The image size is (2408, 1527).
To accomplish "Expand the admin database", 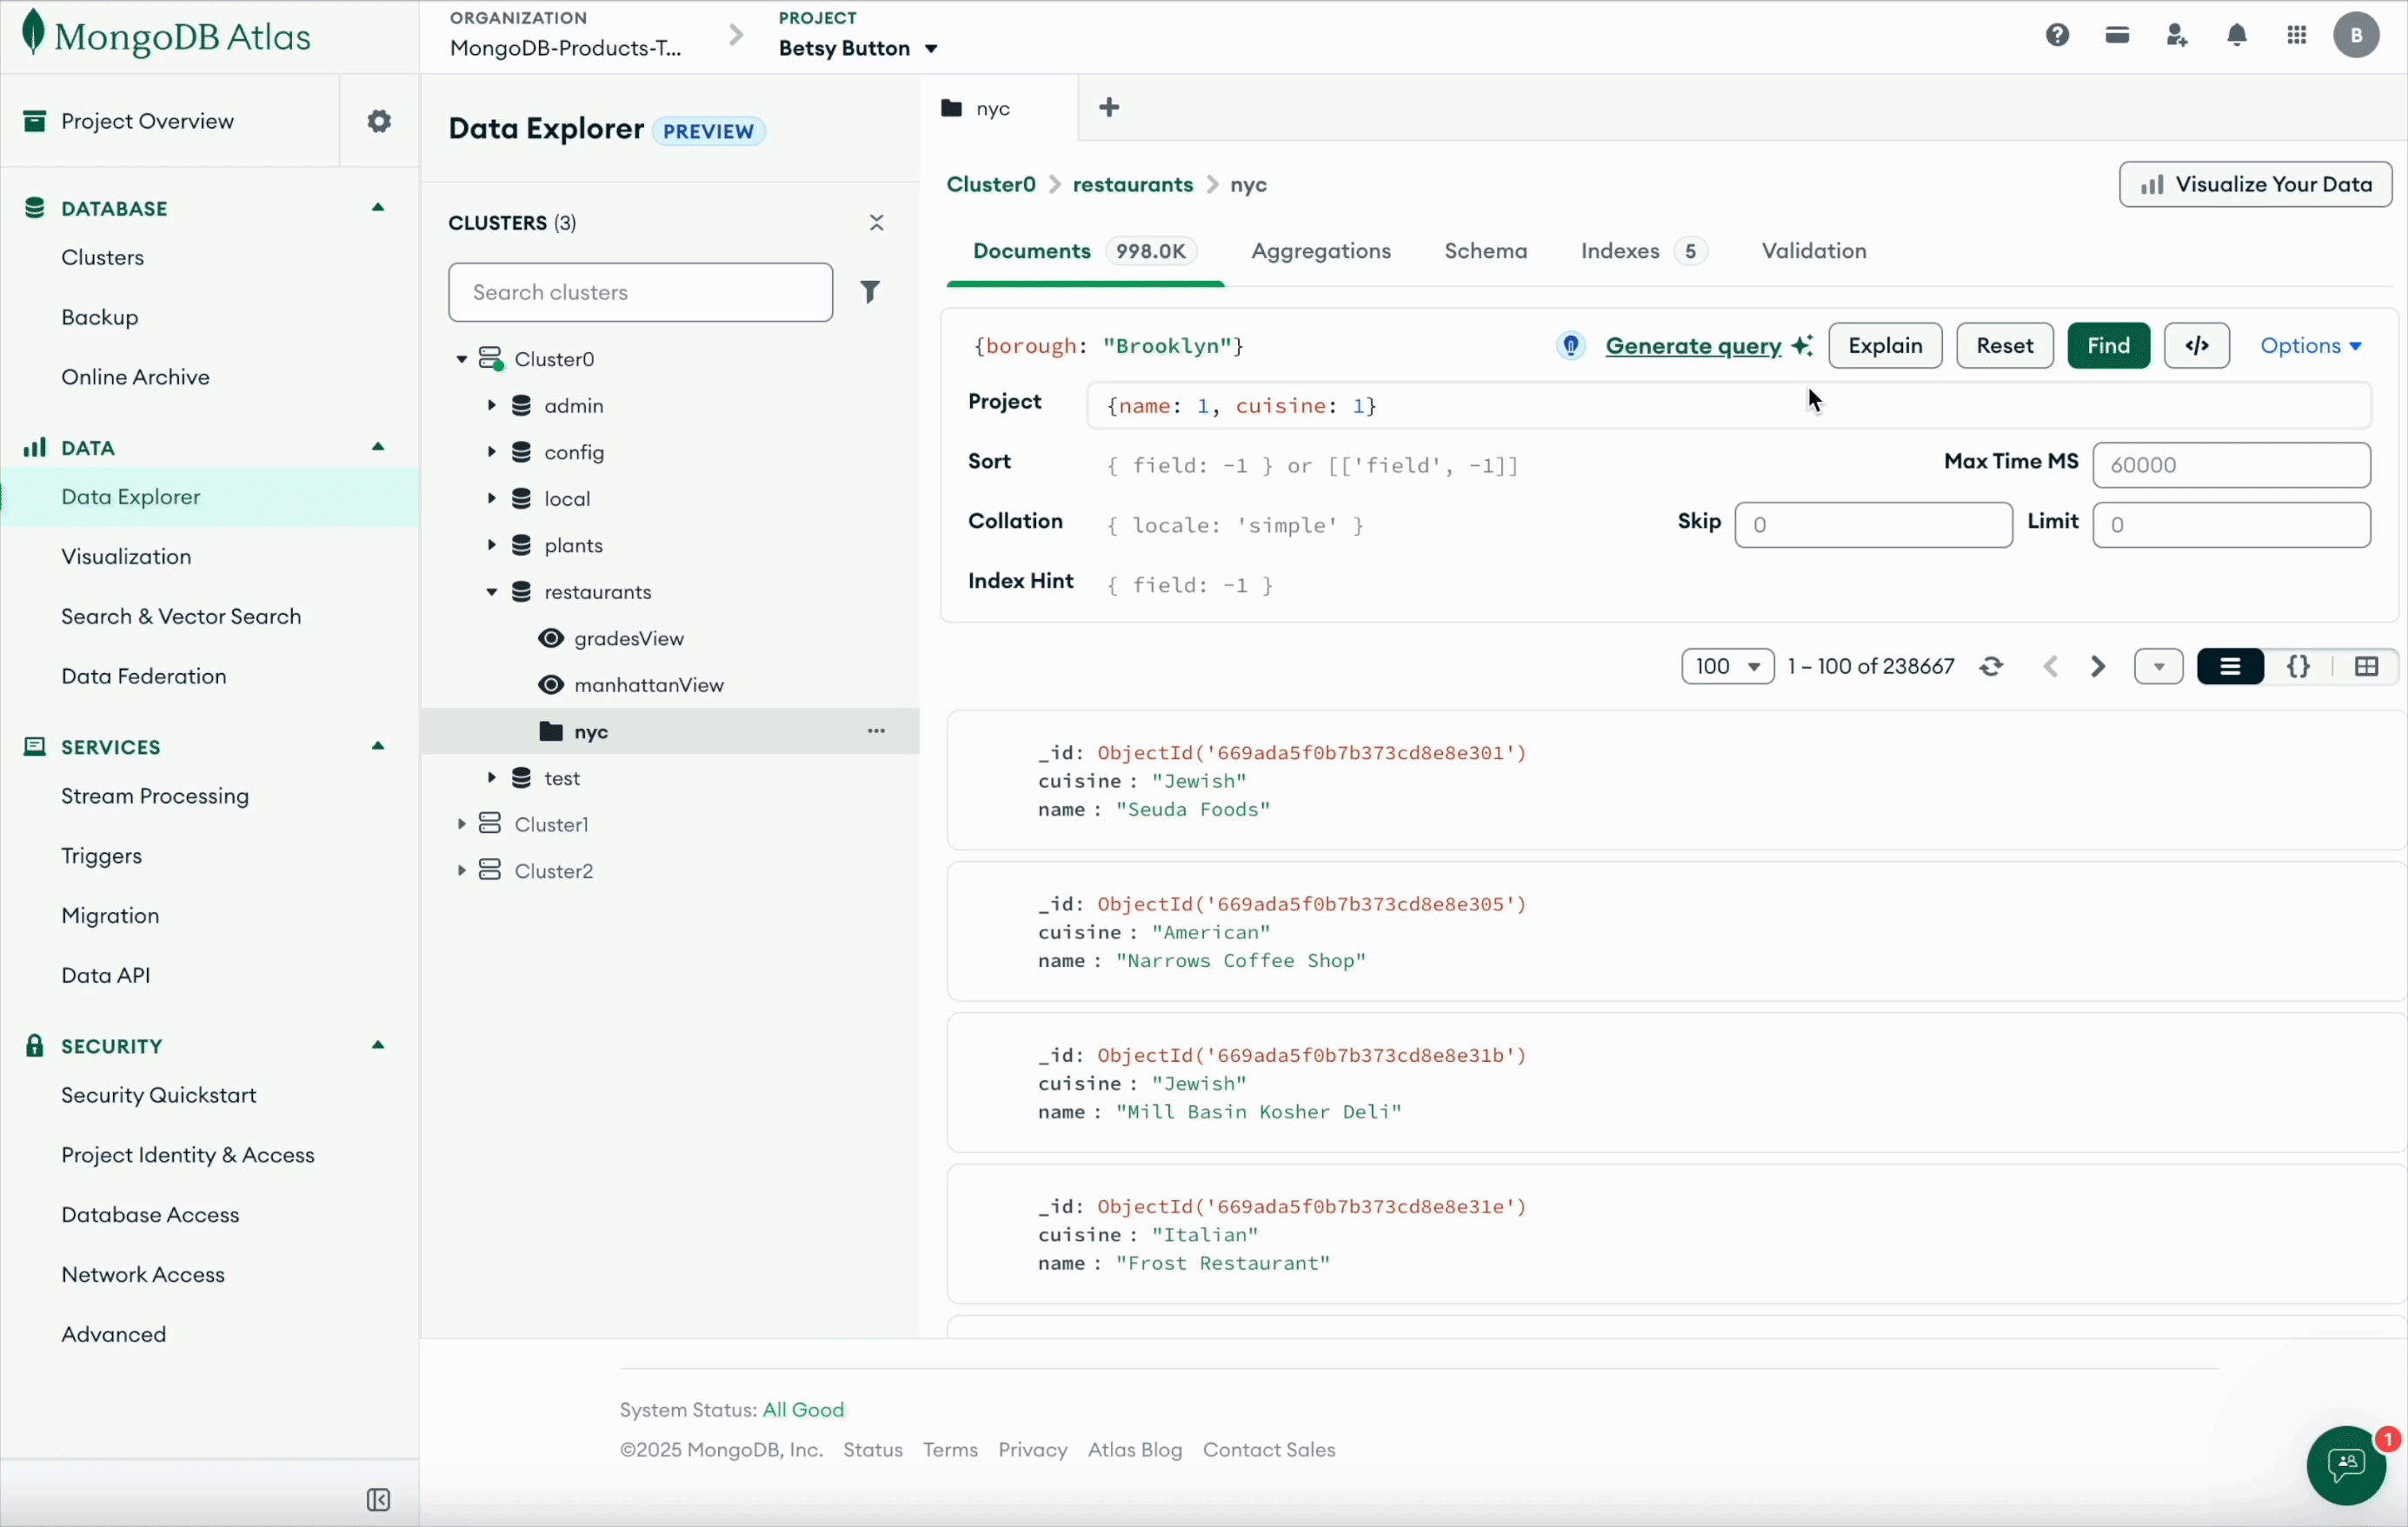I will (x=492, y=405).
